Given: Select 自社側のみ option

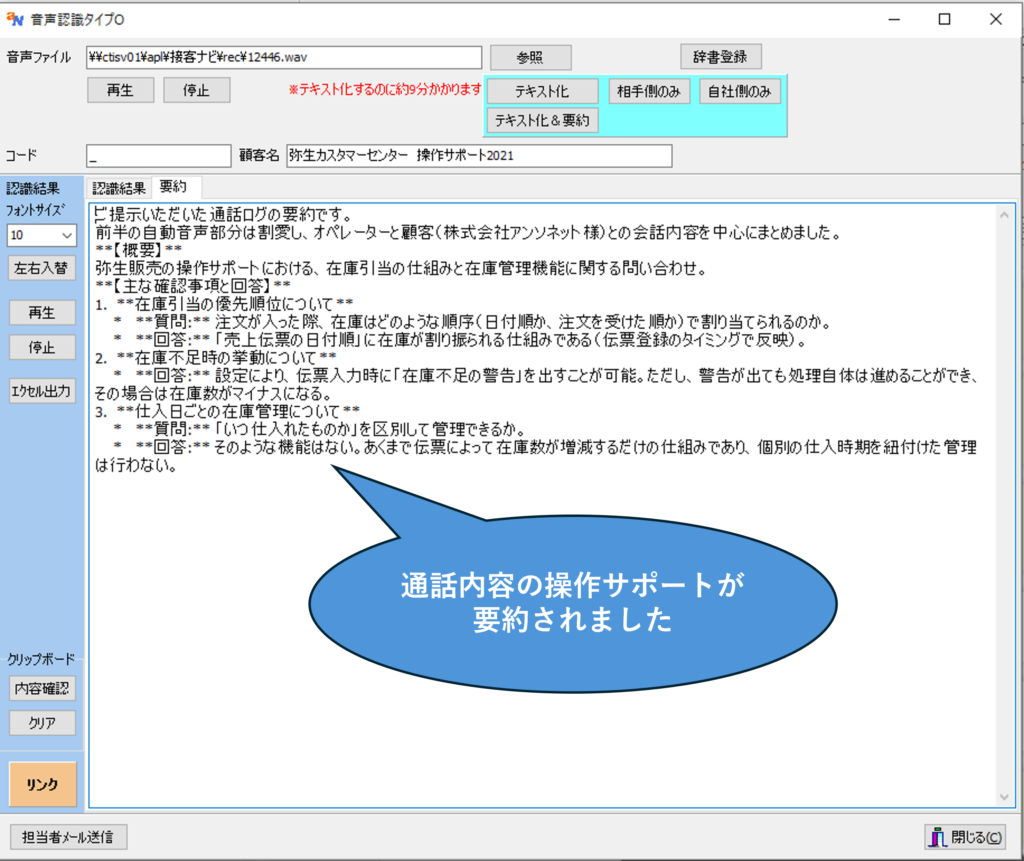Looking at the screenshot, I should click(739, 91).
